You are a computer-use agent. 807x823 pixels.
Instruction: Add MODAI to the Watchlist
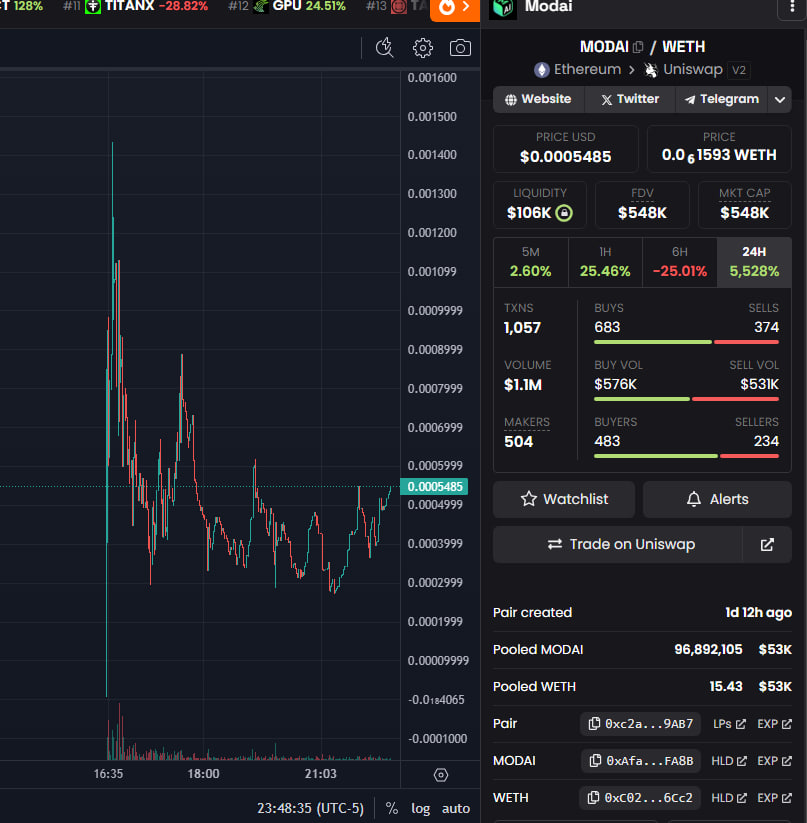tap(563, 499)
